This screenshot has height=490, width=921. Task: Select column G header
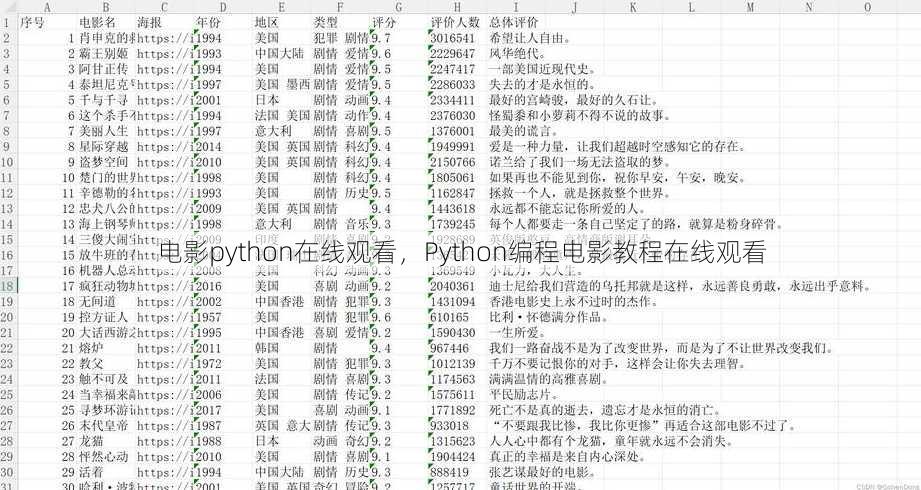398,8
